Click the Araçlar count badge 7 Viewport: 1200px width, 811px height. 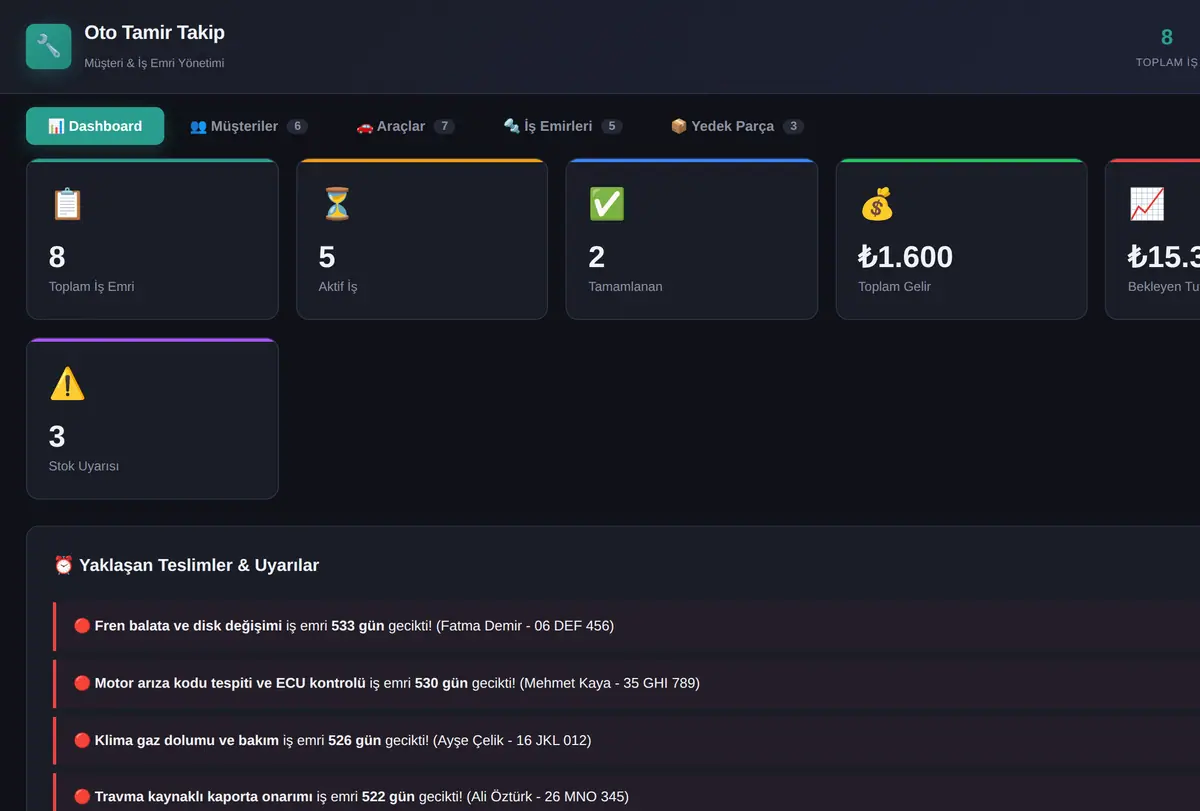444,126
